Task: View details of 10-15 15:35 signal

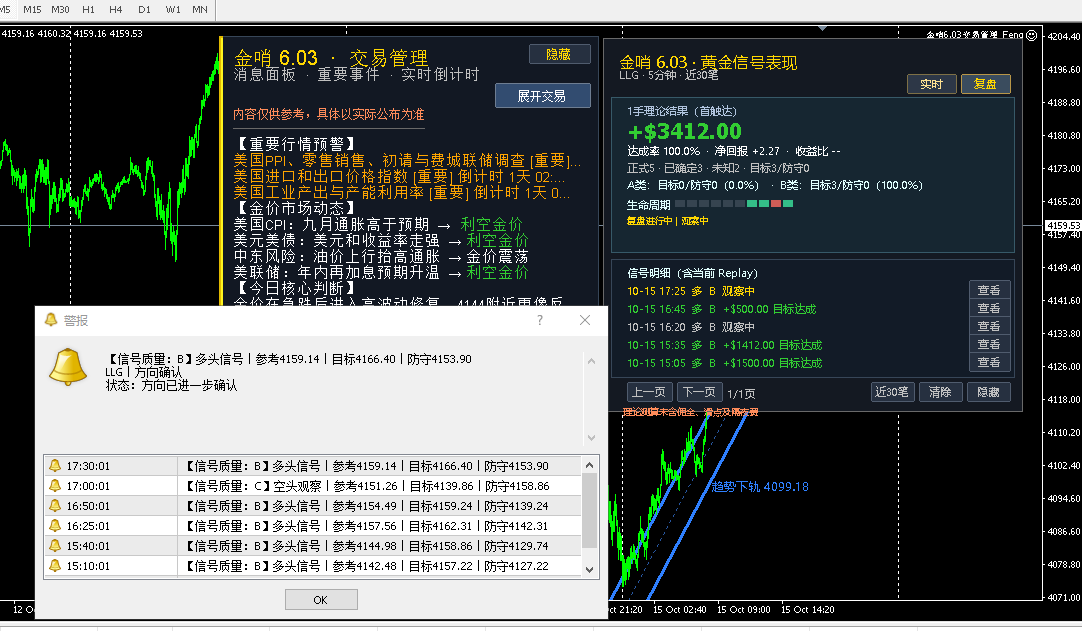Action: click(990, 344)
